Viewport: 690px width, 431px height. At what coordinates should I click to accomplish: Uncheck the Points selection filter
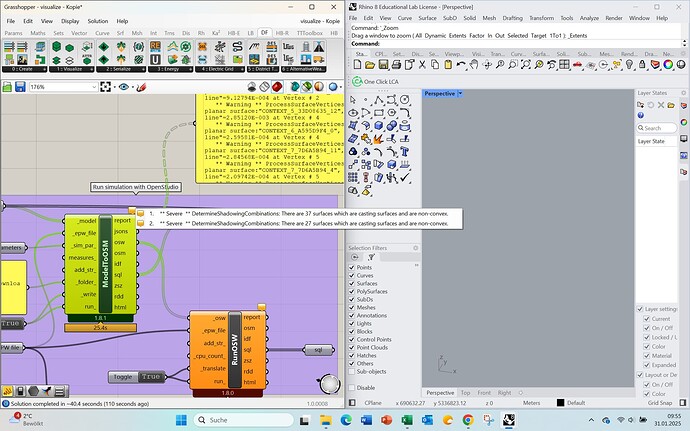pyautogui.click(x=352, y=267)
